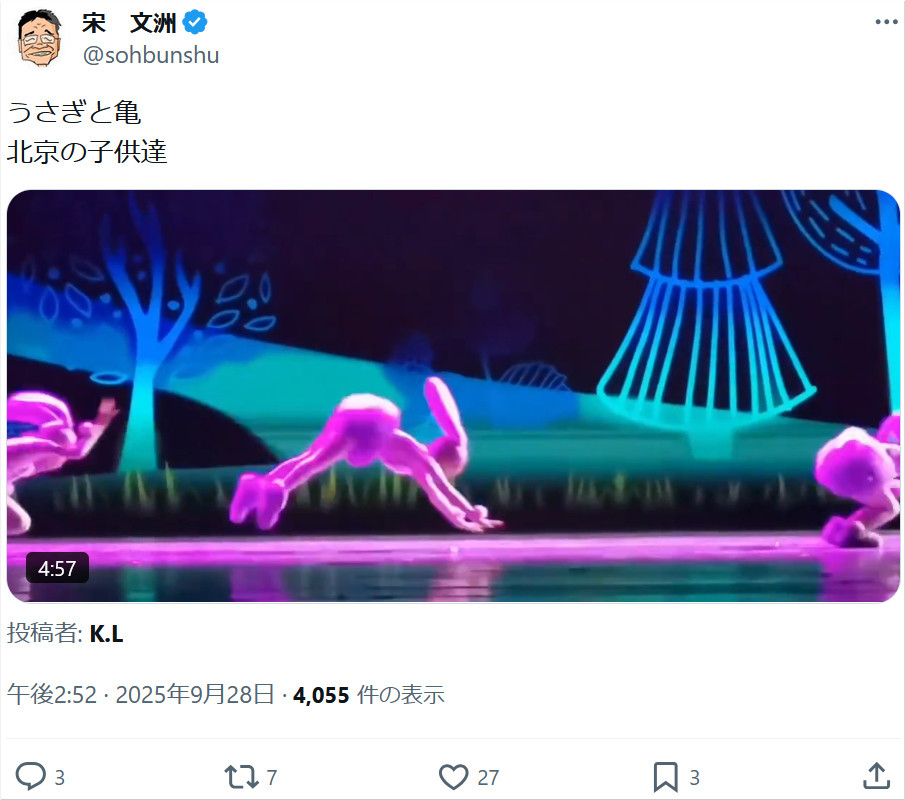Screen dimensions: 905x800
Task: Click the 4,055 件の表示 view count
Action: pos(369,695)
